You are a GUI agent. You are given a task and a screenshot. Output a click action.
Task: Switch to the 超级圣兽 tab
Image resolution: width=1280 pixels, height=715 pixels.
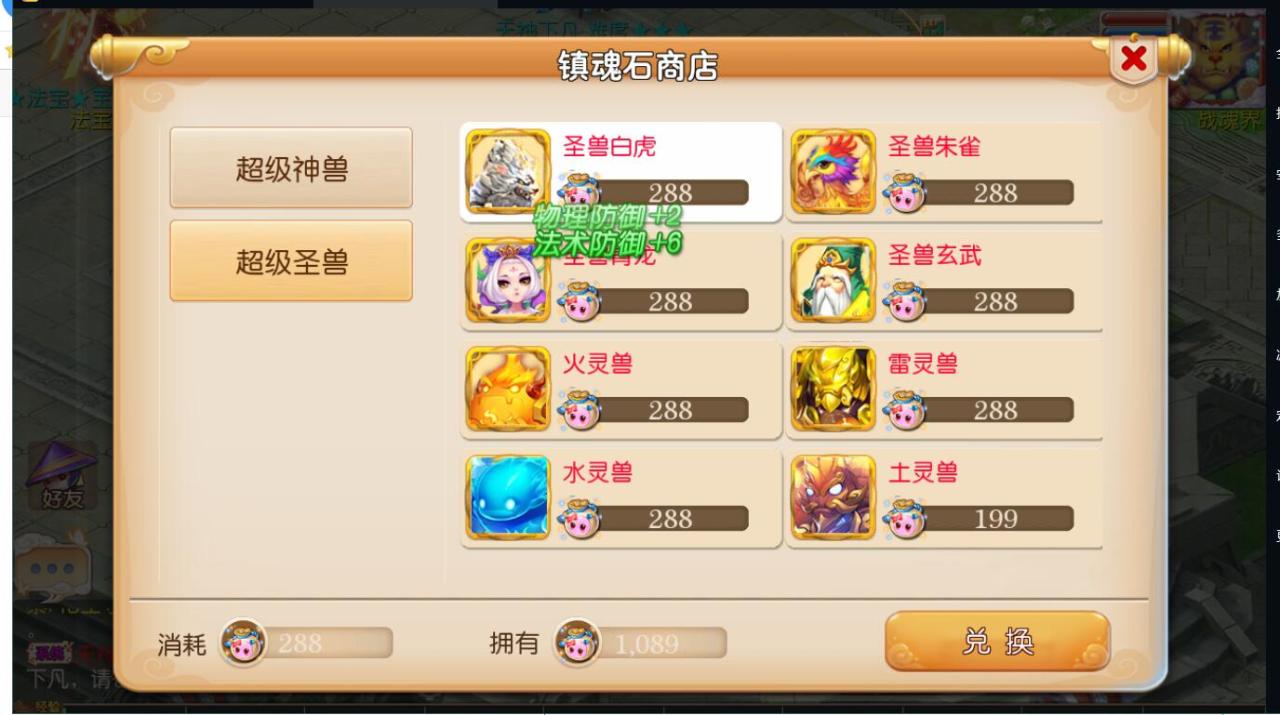click(291, 261)
